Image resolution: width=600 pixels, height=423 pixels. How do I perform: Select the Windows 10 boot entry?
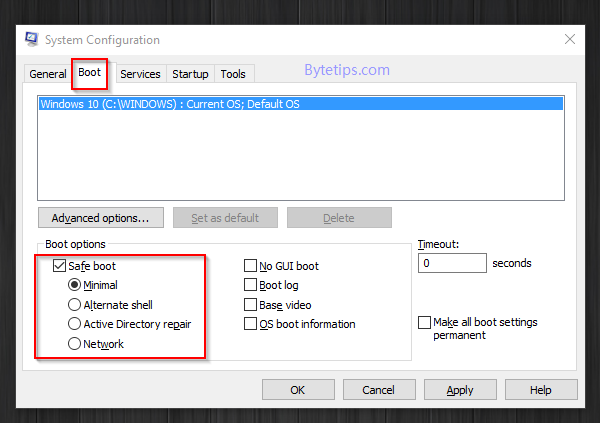point(301,104)
